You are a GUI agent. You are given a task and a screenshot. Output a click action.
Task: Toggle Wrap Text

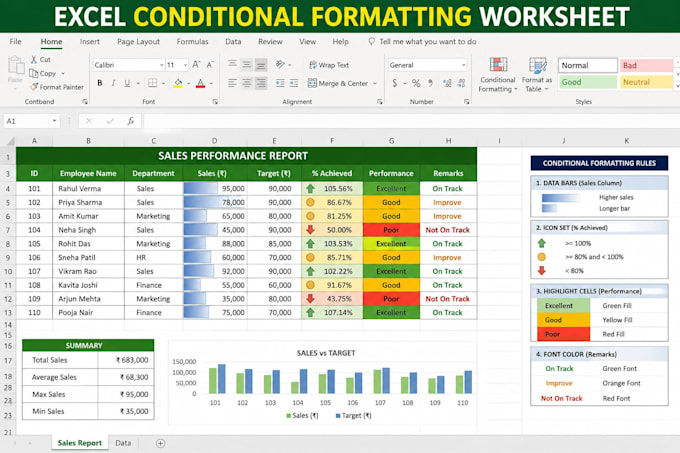(x=329, y=65)
